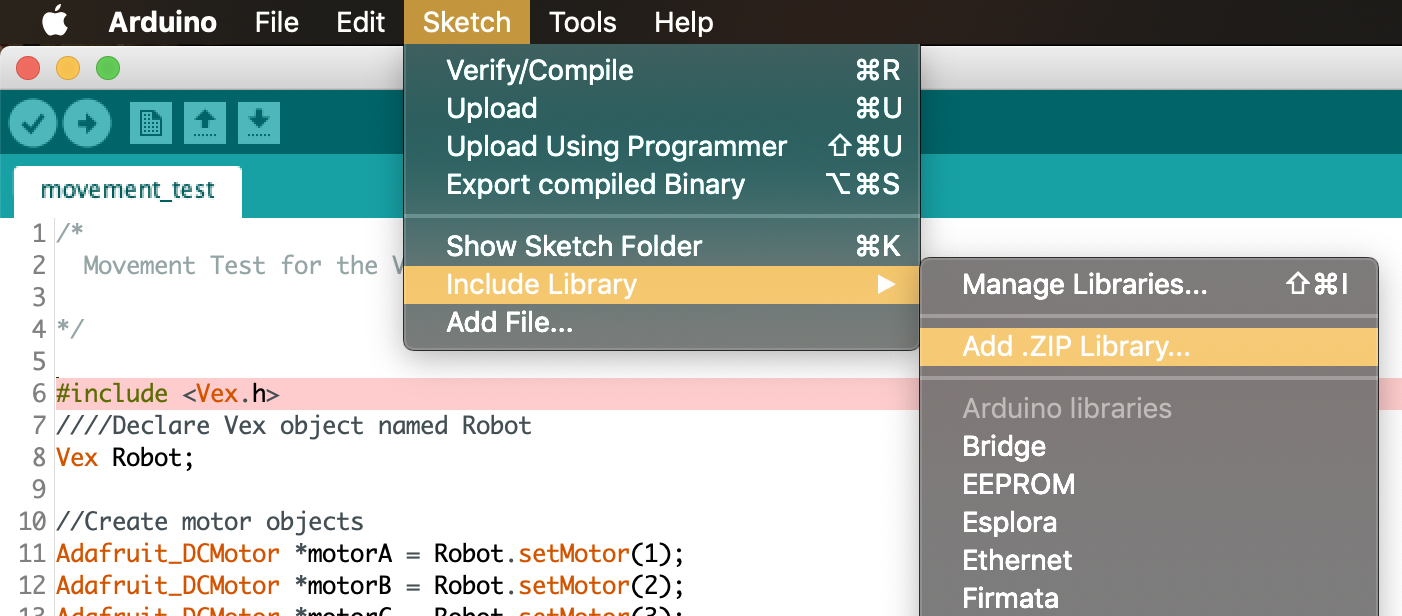Include the Ethernet library
The height and width of the screenshot is (616, 1402).
point(1149,561)
